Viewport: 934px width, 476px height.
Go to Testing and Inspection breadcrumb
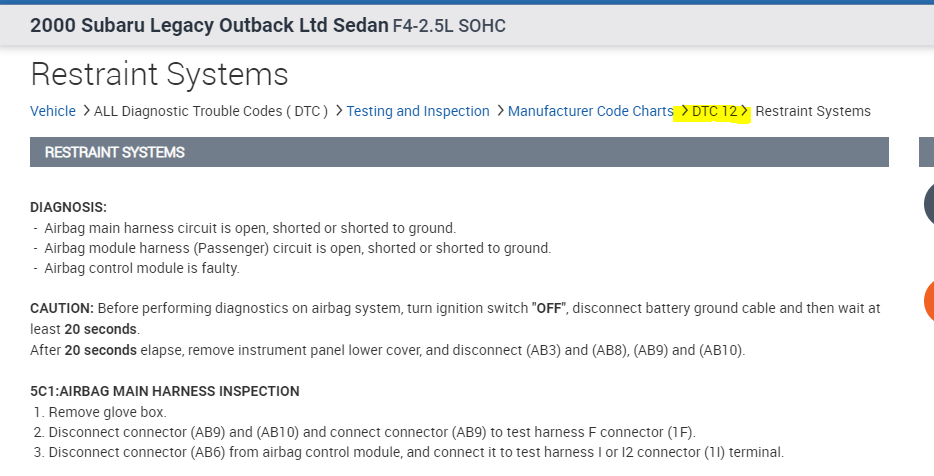pos(418,111)
